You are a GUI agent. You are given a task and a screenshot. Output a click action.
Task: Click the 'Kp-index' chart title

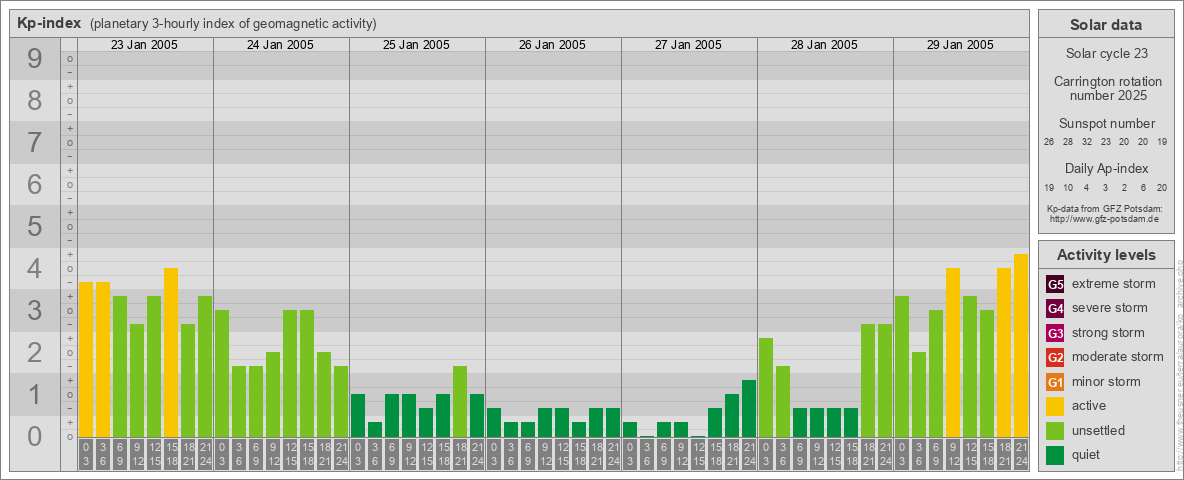tap(49, 23)
